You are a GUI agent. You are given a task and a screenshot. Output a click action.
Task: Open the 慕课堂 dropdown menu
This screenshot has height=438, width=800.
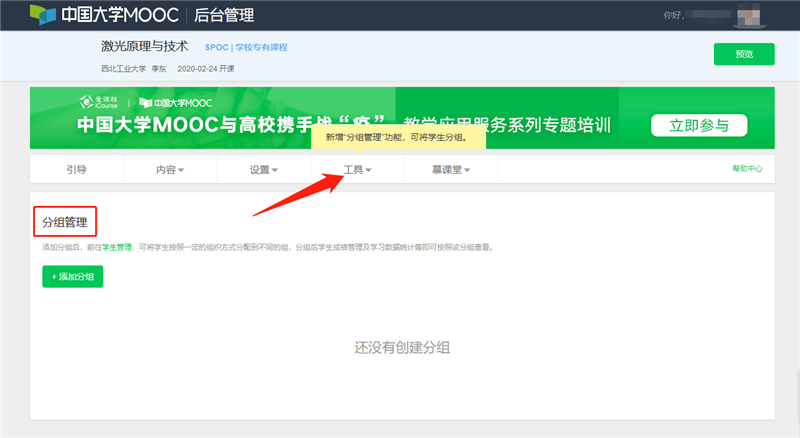(x=451, y=170)
